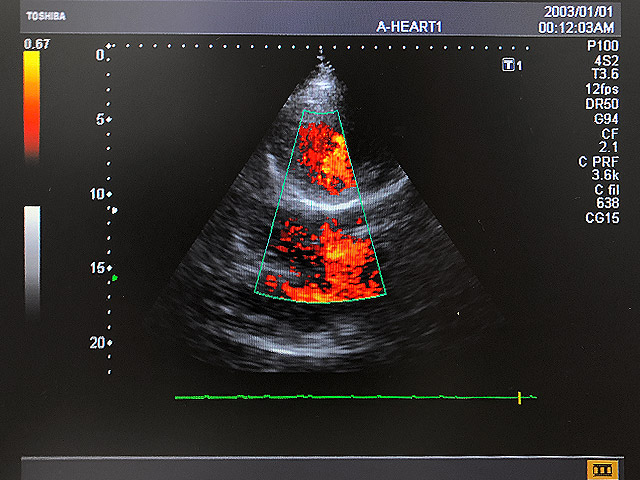
Task: Click the color Doppler velocity scale bar
Action: pos(32,104)
